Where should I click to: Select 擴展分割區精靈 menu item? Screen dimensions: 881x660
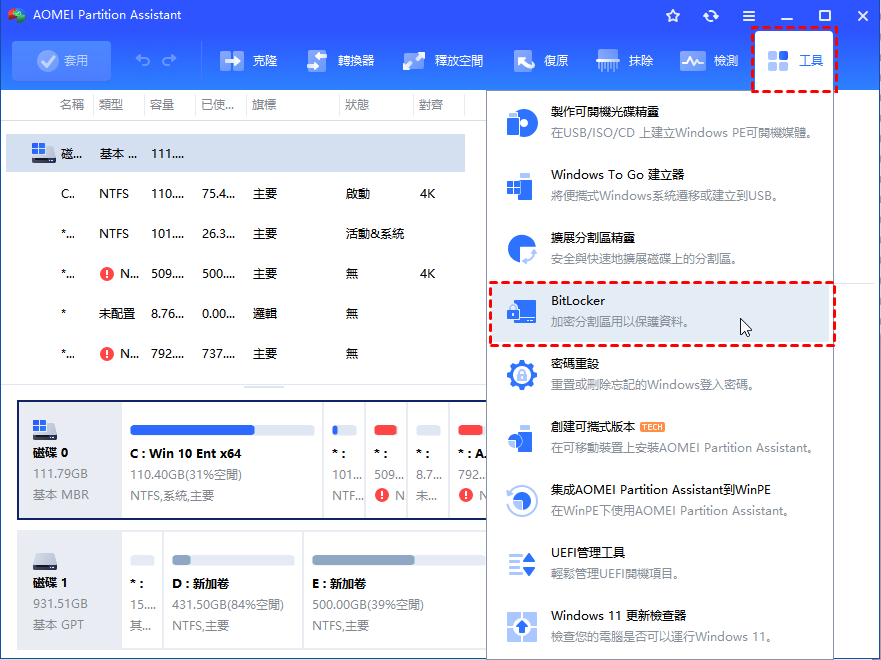(x=660, y=248)
